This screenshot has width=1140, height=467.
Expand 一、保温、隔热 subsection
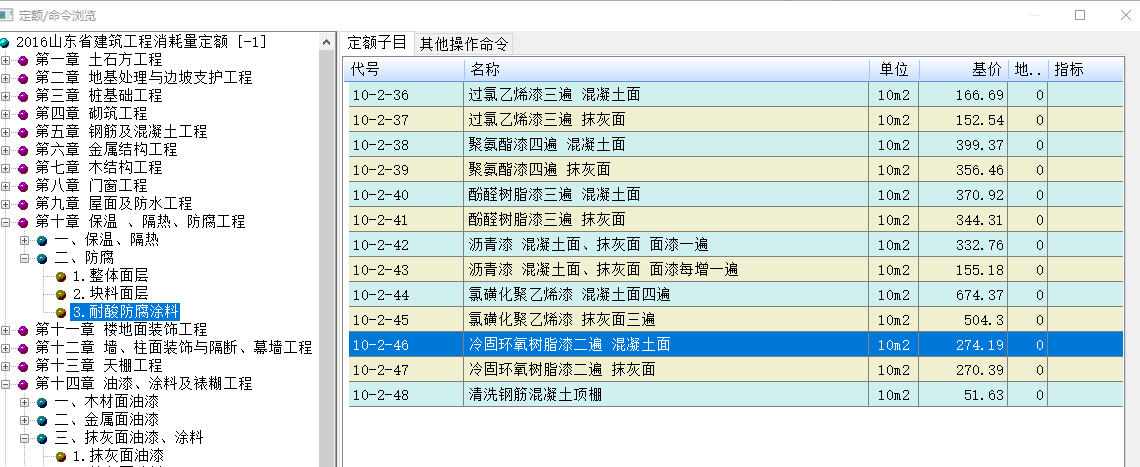(25, 240)
